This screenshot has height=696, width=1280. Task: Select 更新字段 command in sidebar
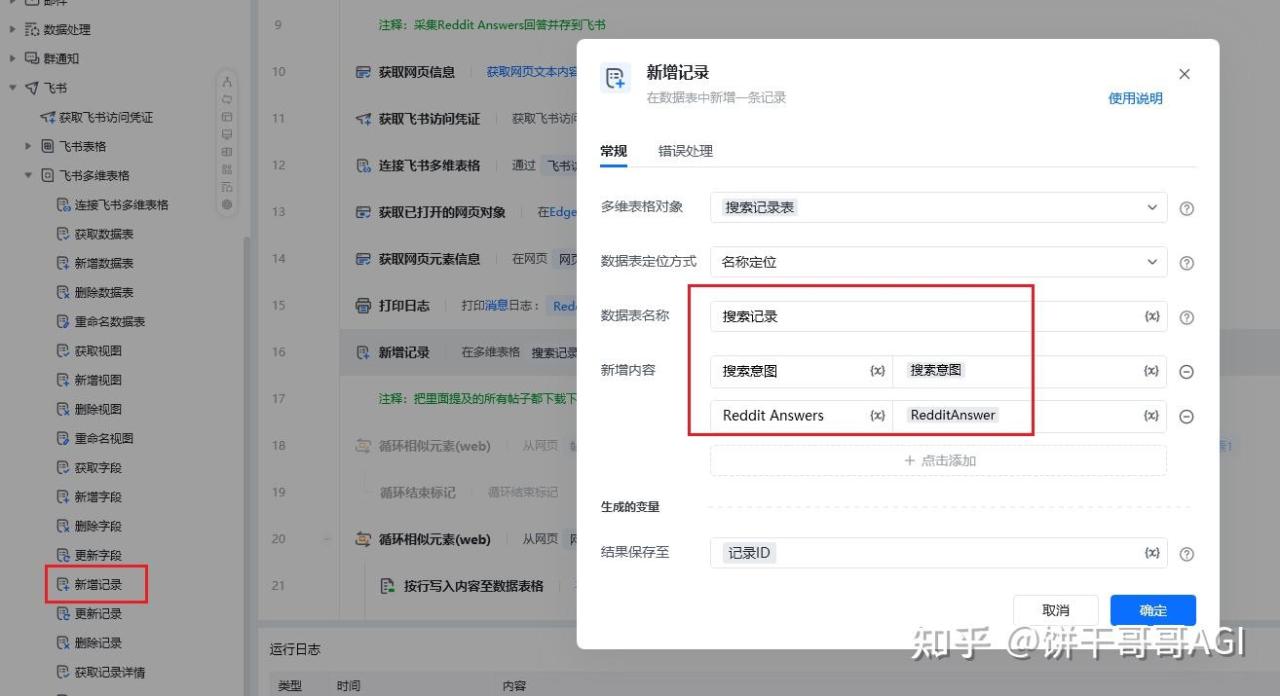[x=89, y=555]
